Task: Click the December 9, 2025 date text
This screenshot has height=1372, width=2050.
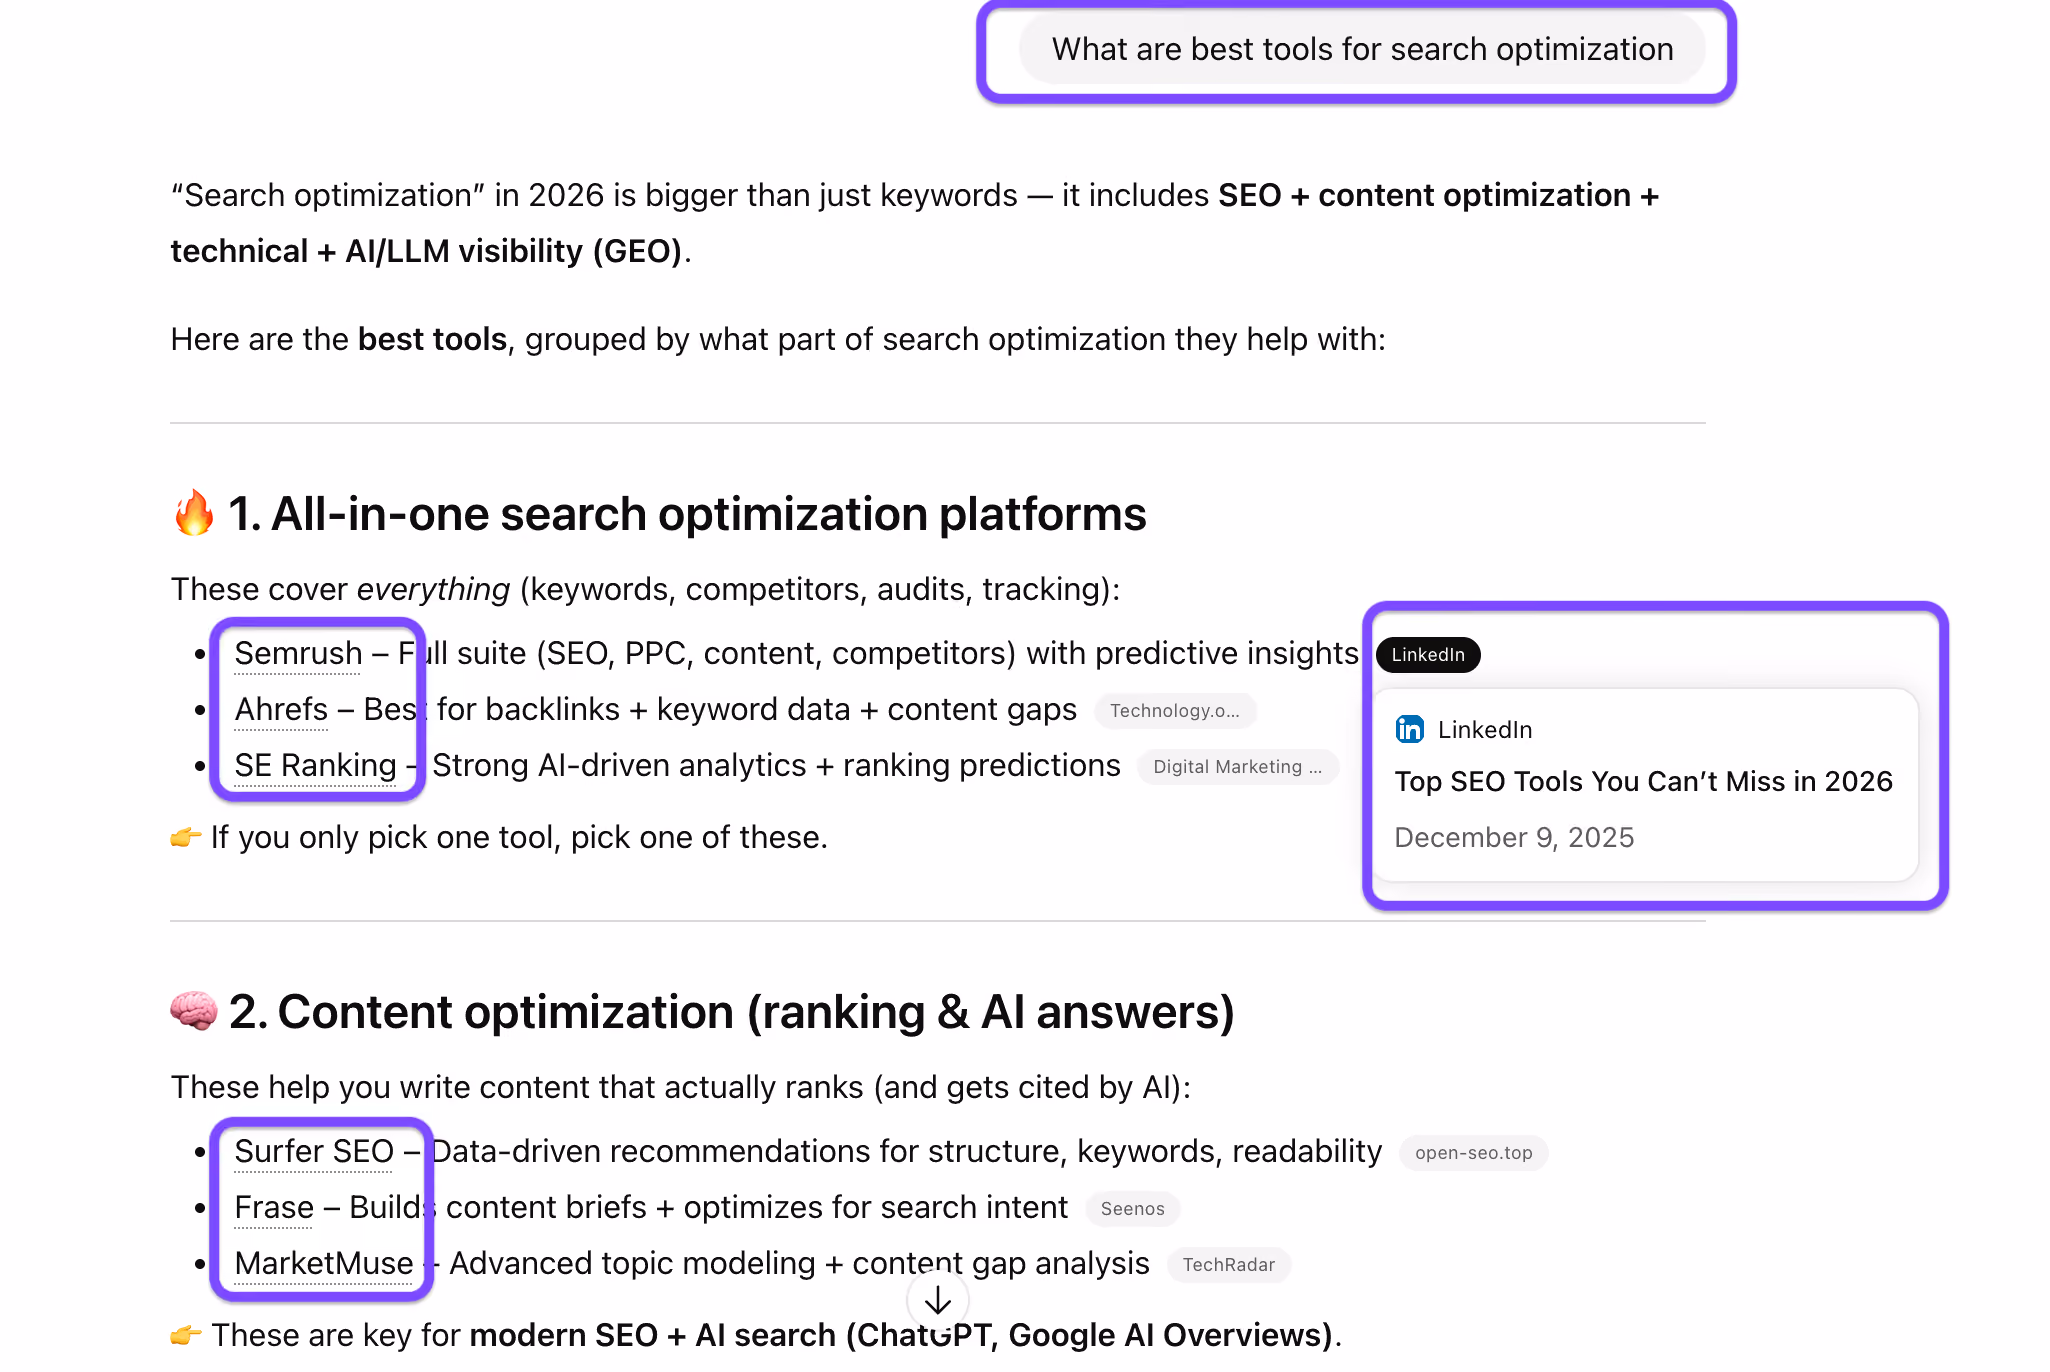Action: 1514,837
